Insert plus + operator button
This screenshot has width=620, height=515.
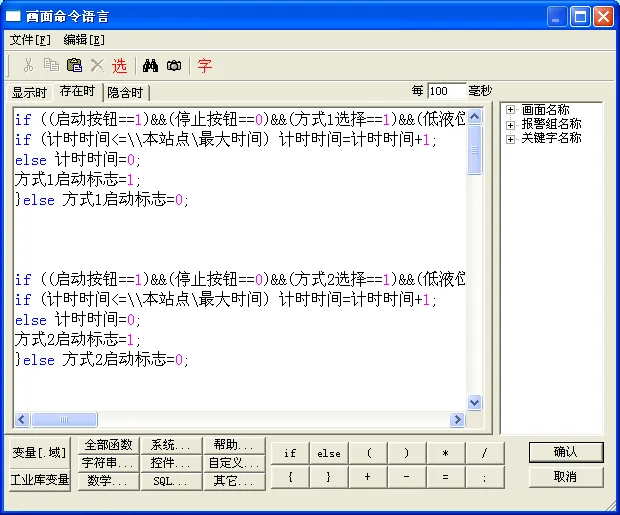tap(368, 477)
